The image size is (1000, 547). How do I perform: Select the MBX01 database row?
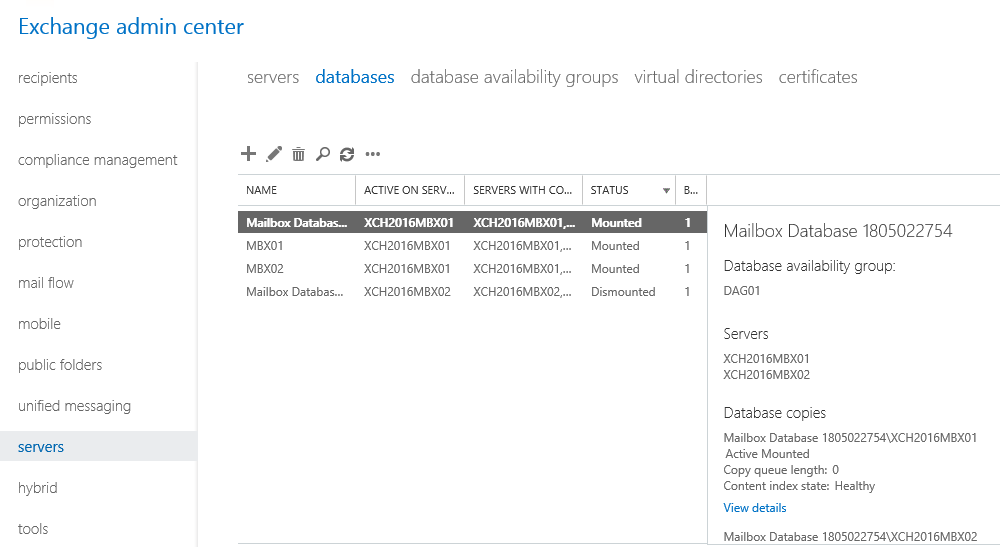click(473, 245)
